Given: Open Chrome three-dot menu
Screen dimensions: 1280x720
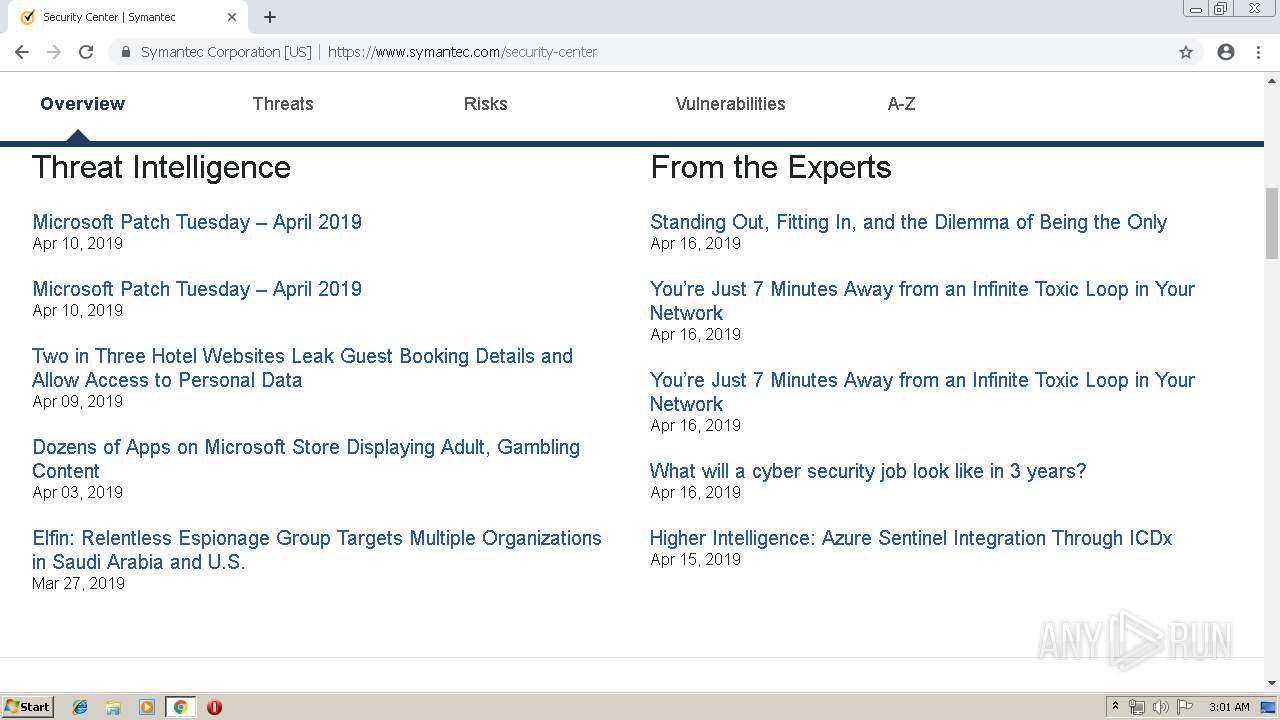Looking at the screenshot, I should click(x=1258, y=52).
